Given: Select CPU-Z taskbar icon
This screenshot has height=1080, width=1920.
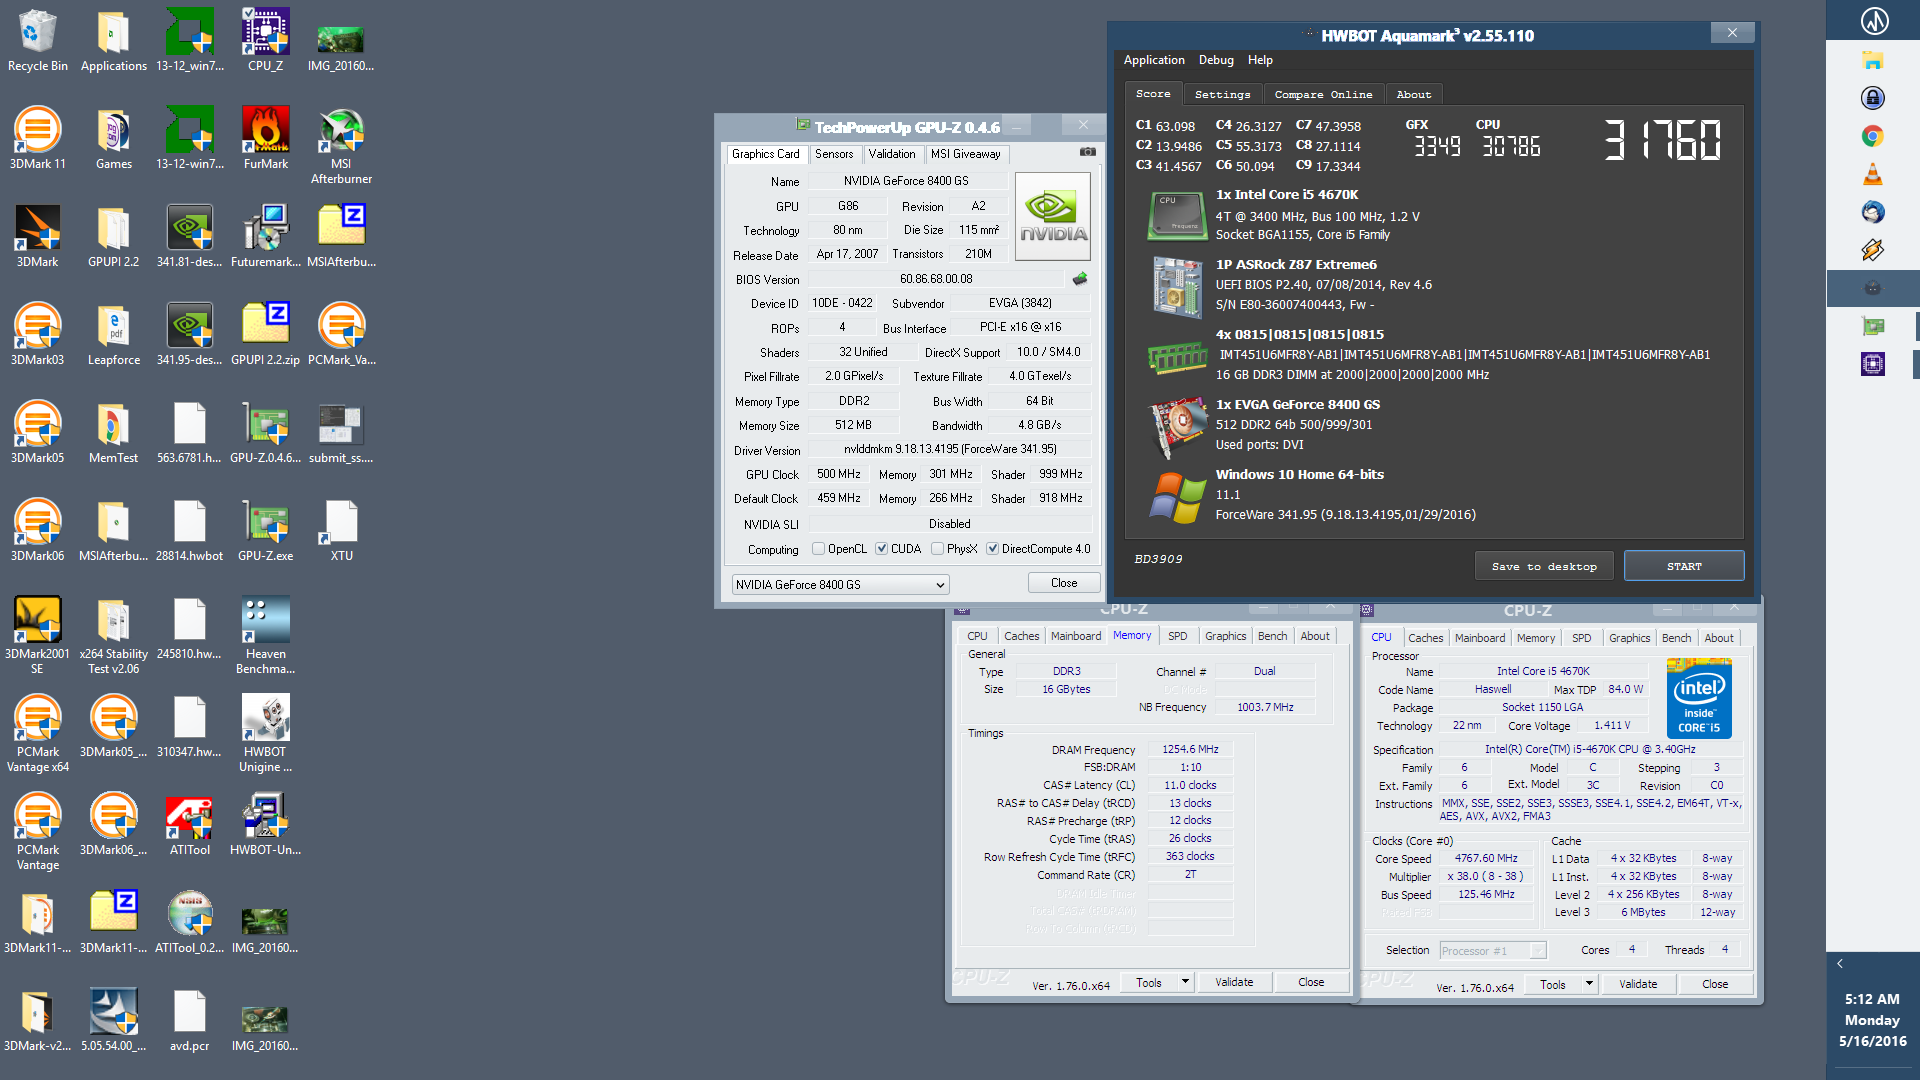Looking at the screenshot, I should pyautogui.click(x=1872, y=364).
